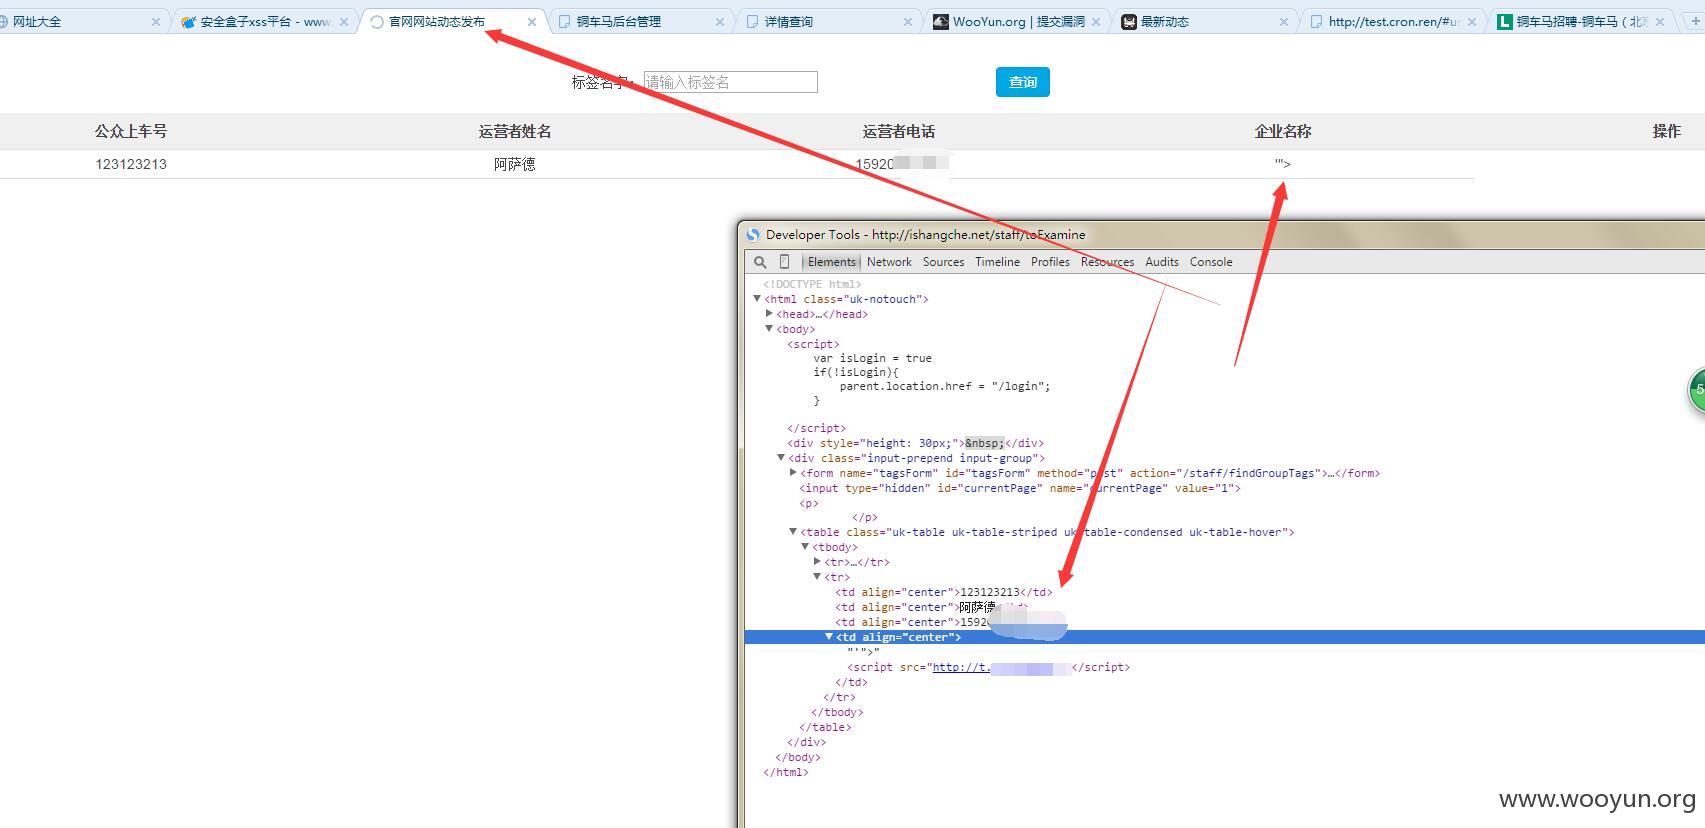Click the 运营者电话 column header
Image resolution: width=1705 pixels, height=828 pixels.
click(899, 131)
